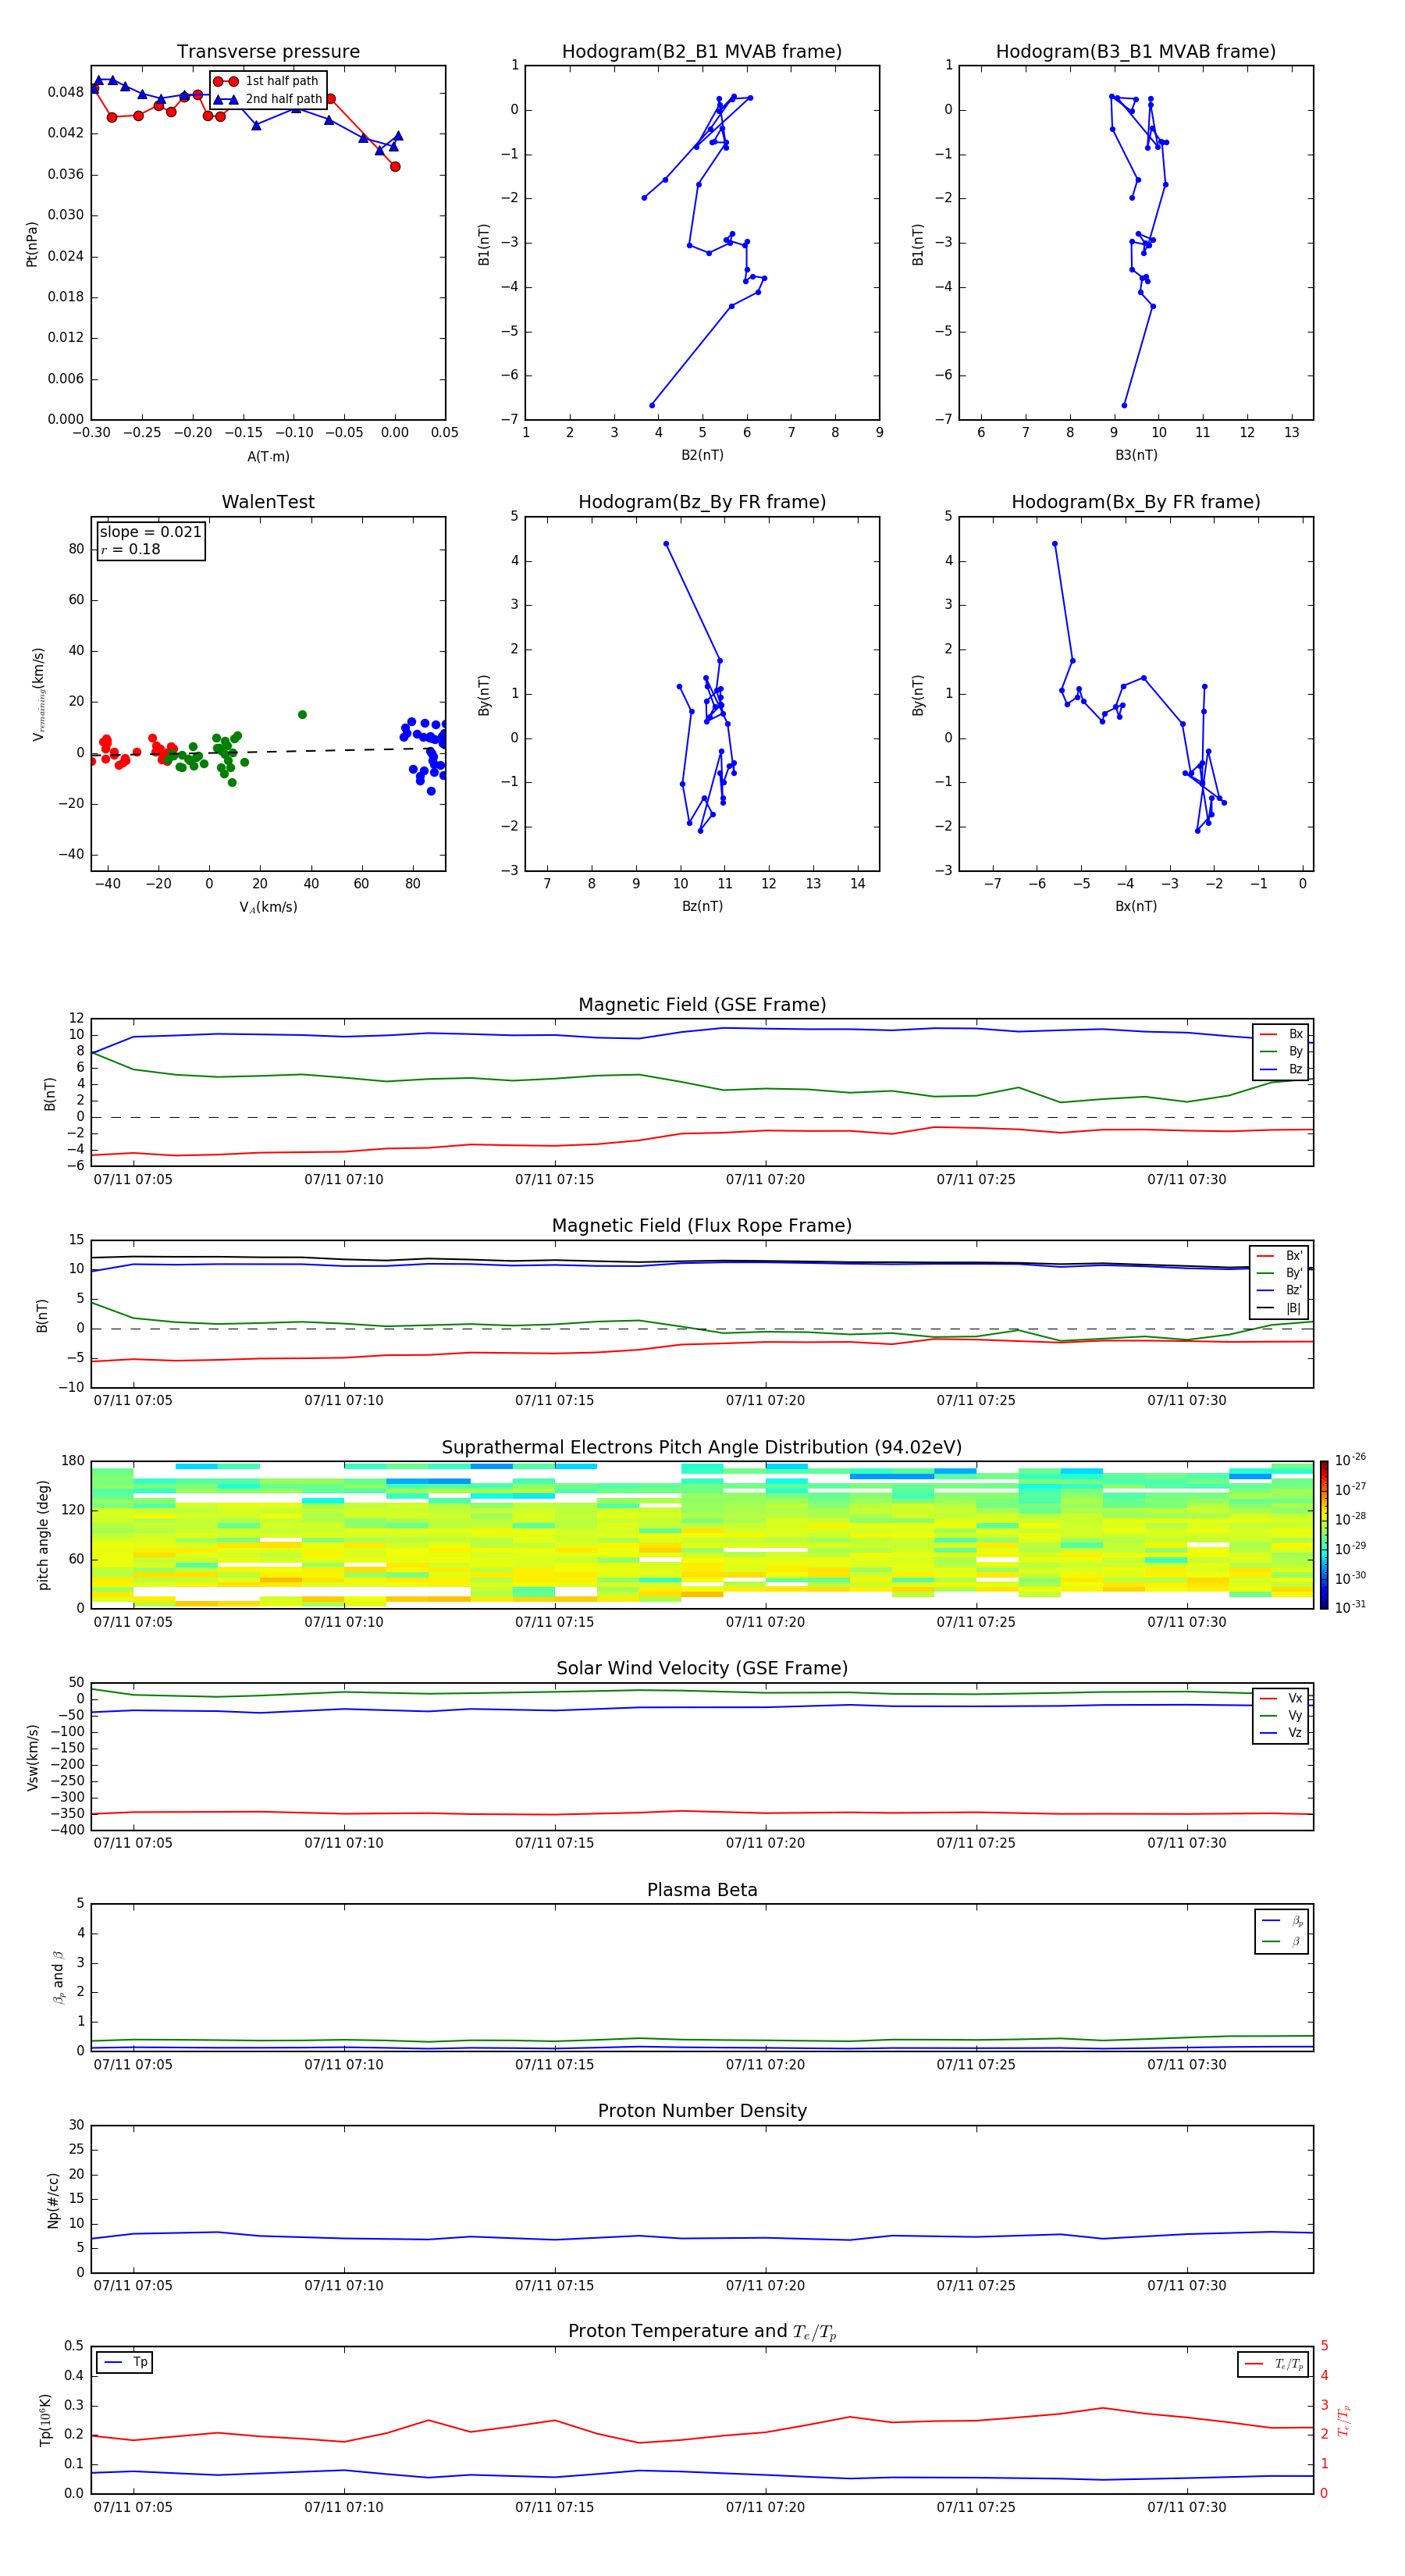
Task: Select the "2nd half path" legend entry
Action: click(268, 99)
